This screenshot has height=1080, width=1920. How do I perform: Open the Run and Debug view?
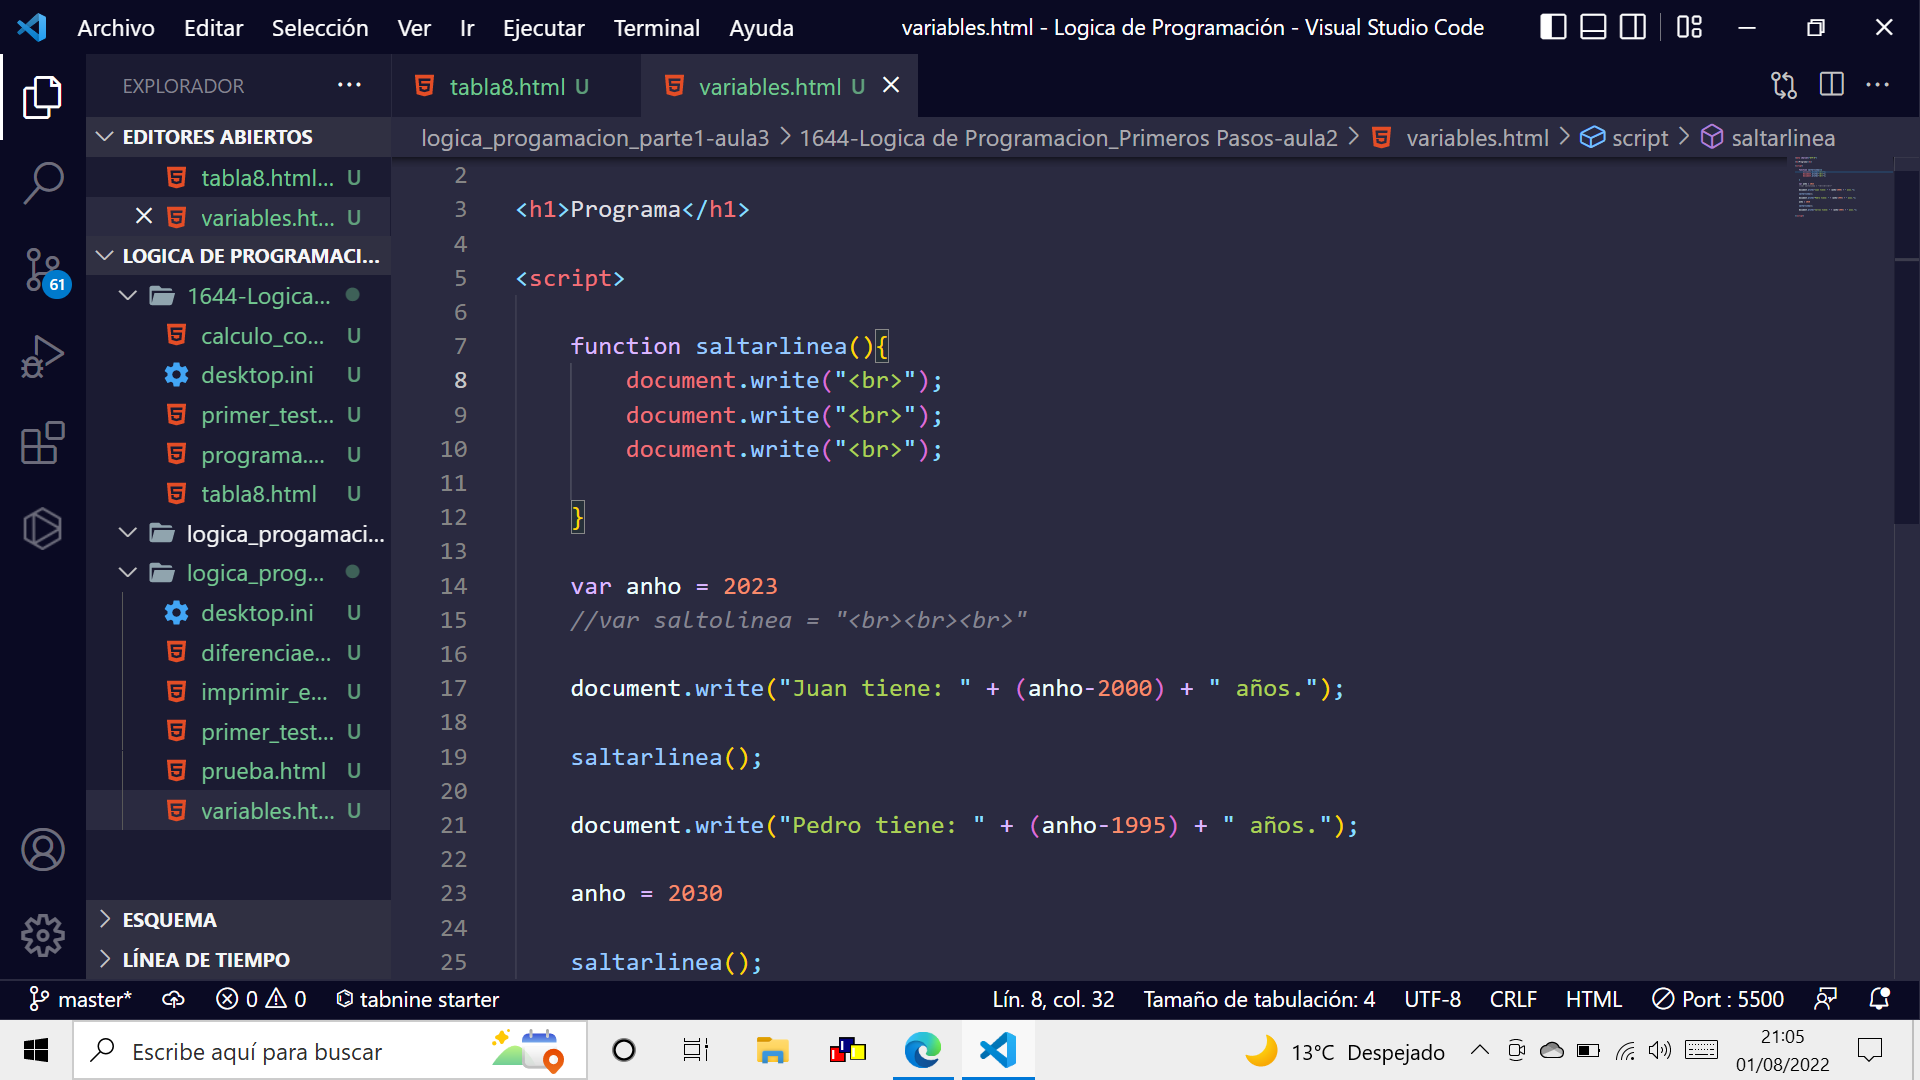[42, 356]
